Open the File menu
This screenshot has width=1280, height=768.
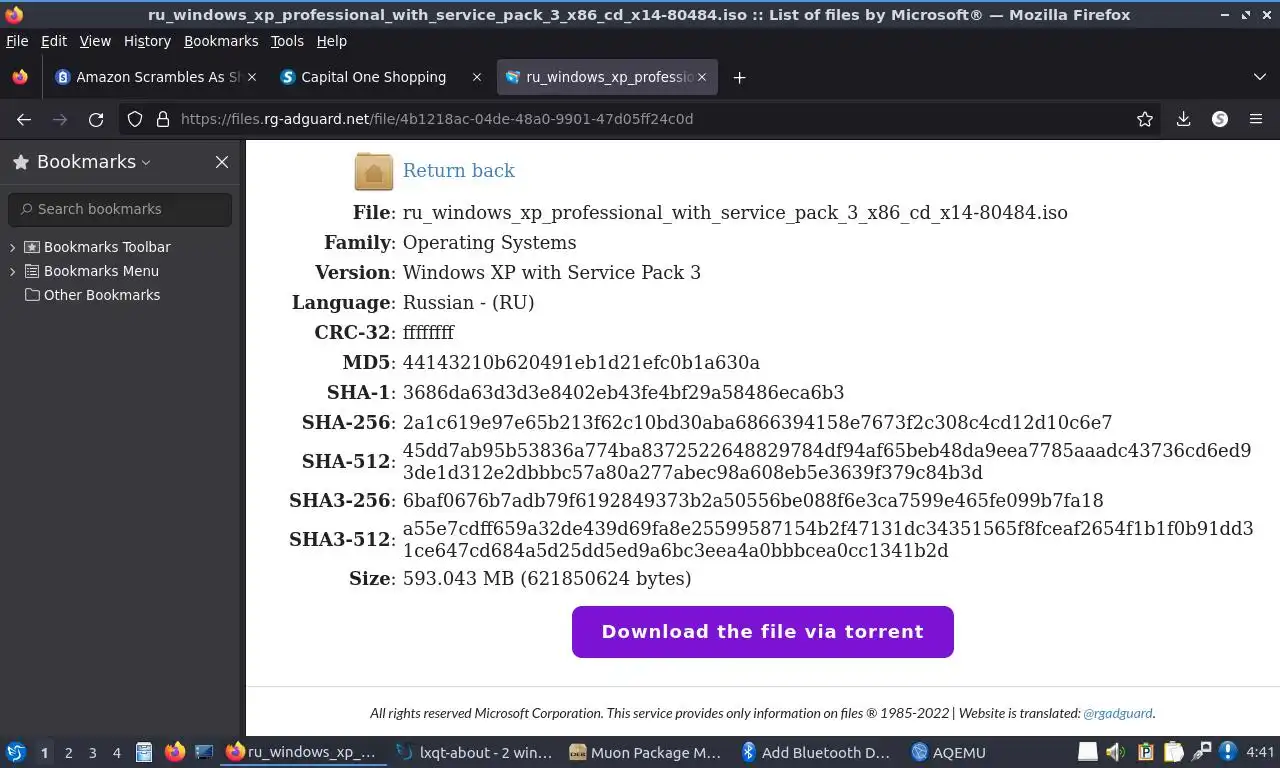coord(17,41)
